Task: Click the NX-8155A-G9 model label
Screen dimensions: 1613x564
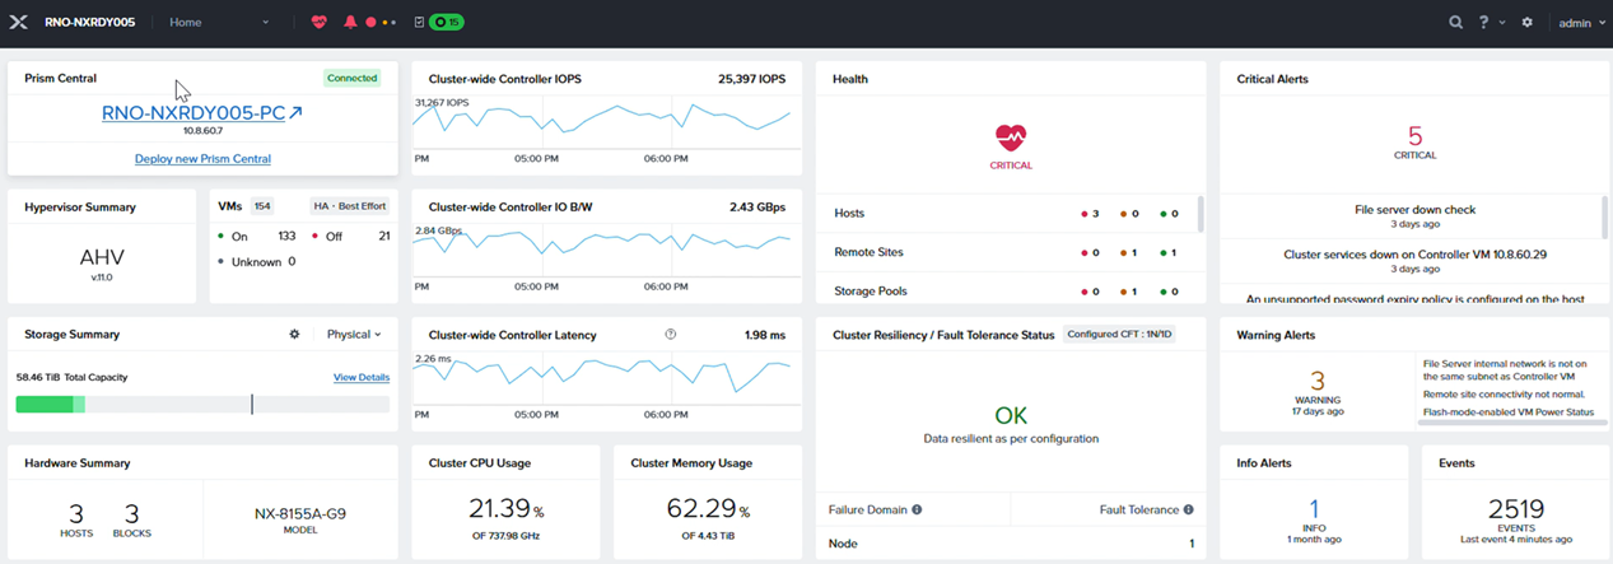Action: click(x=300, y=514)
